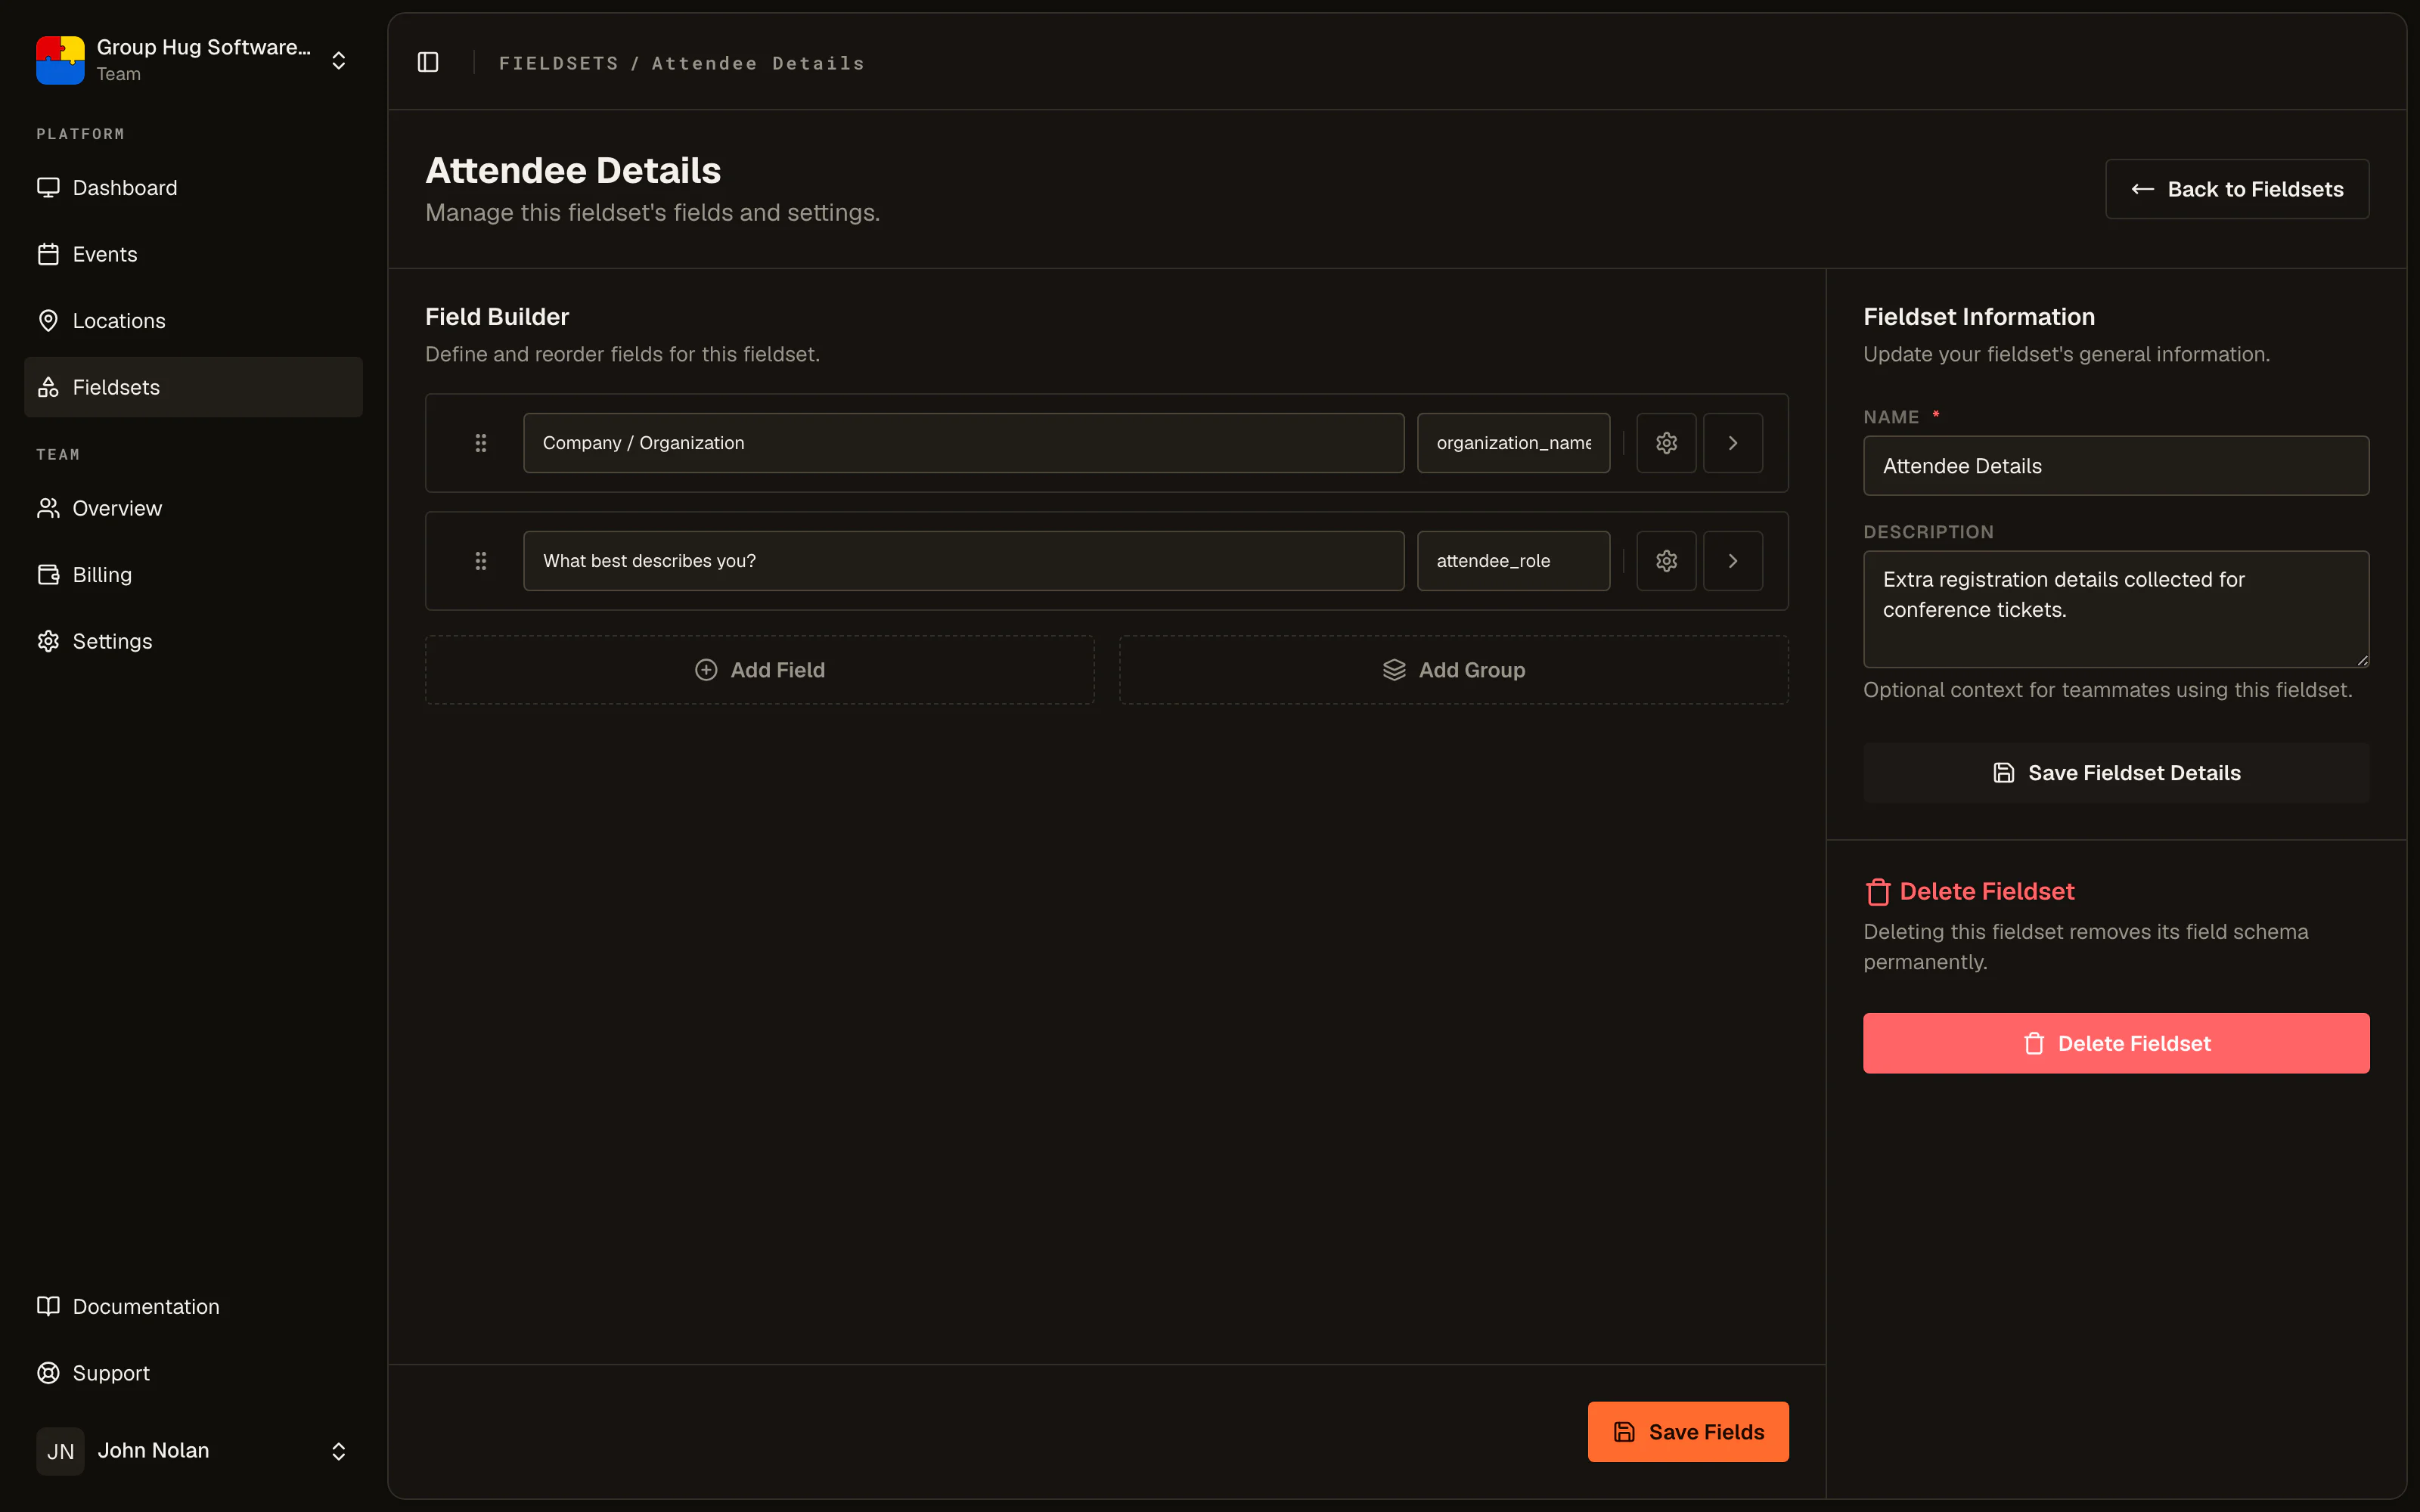
Task: Open settings gear for organization_name field
Action: (x=1666, y=443)
